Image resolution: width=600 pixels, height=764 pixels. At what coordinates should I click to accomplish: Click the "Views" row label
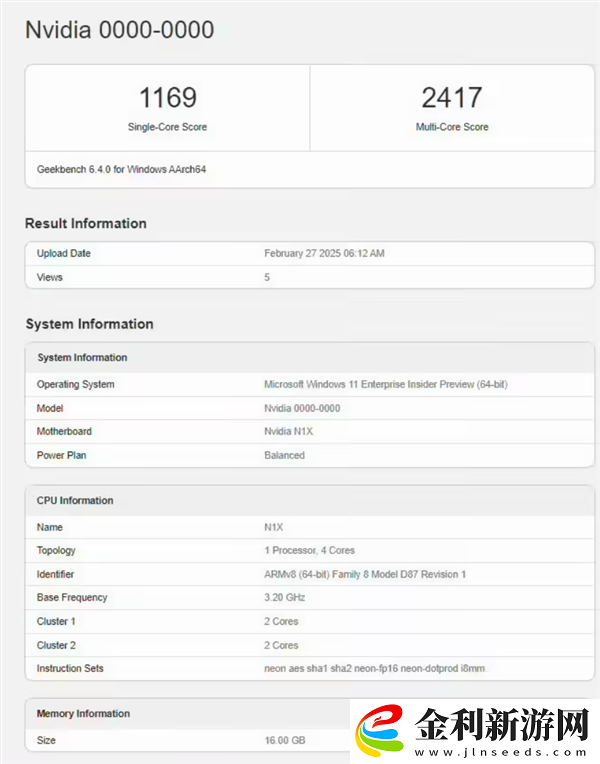pyautogui.click(x=50, y=277)
